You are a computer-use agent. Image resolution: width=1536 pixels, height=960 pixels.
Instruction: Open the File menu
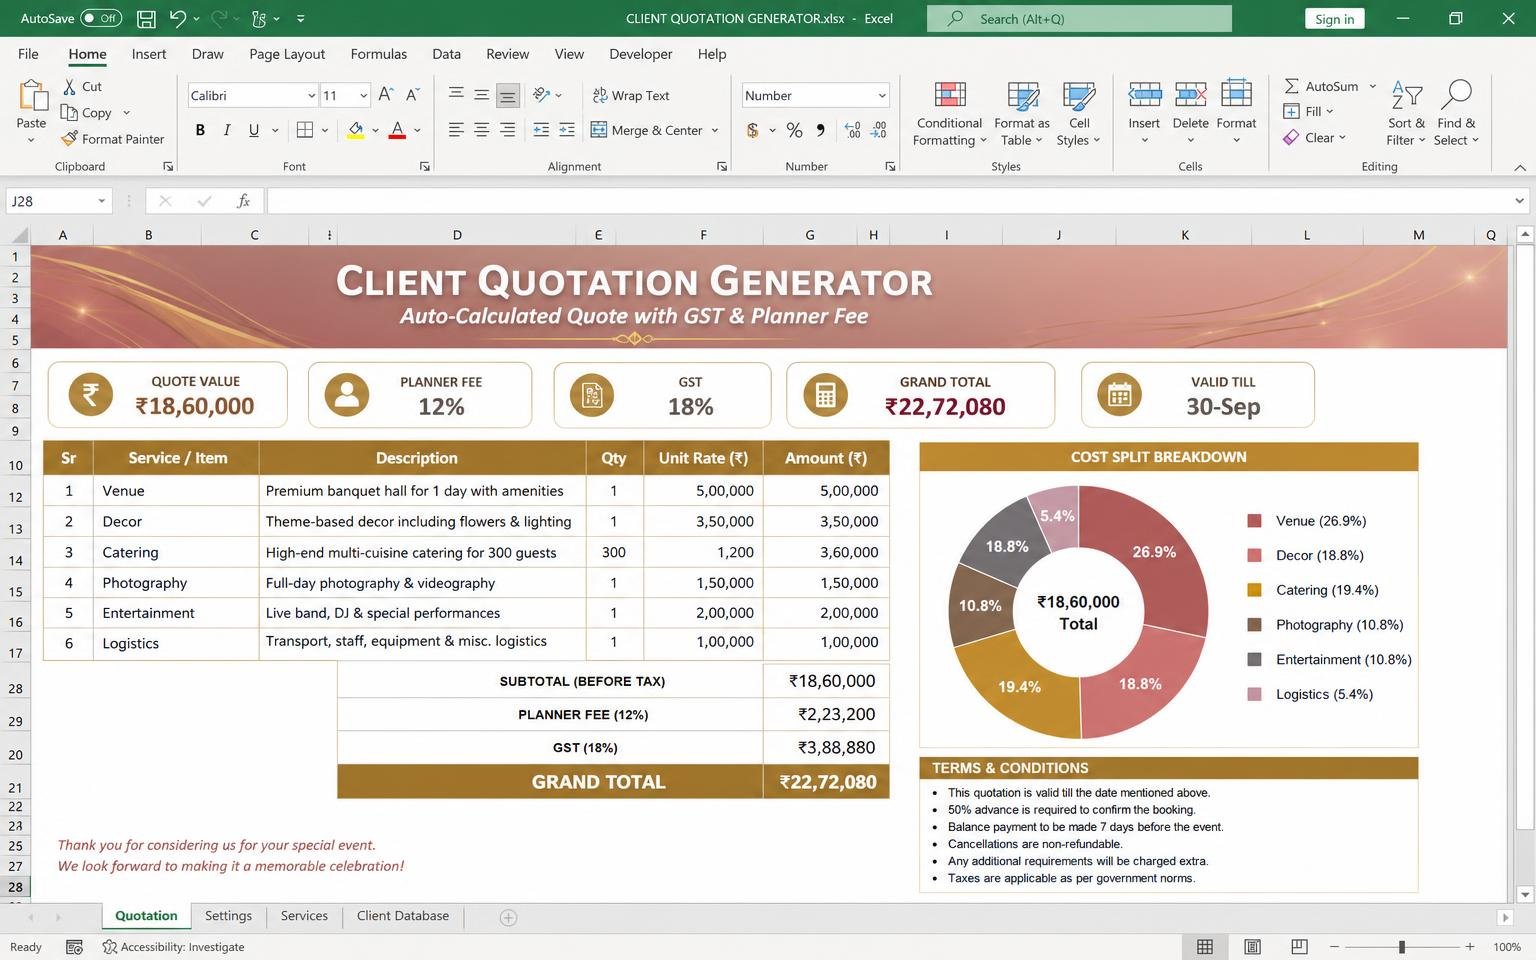[x=28, y=54]
